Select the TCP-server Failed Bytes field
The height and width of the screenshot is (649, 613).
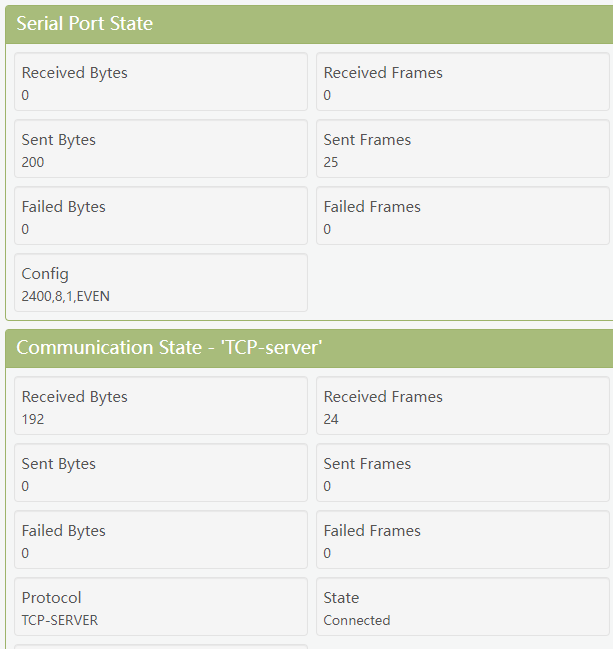161,540
